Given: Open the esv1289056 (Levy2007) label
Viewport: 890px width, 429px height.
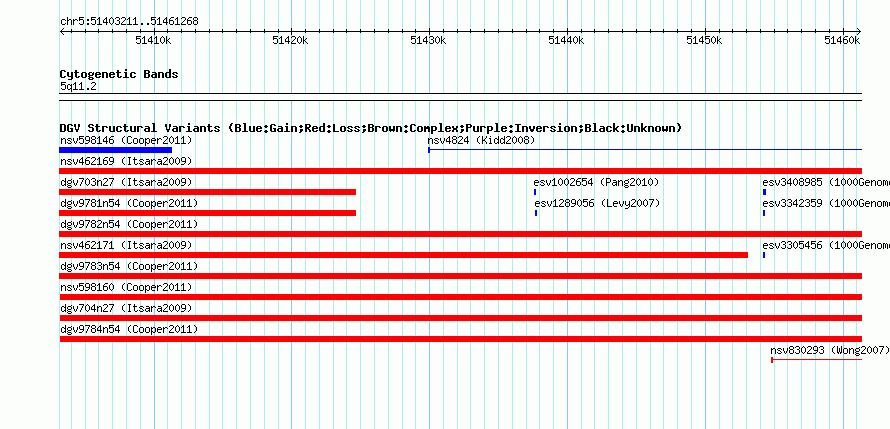Looking at the screenshot, I should click(x=597, y=203).
